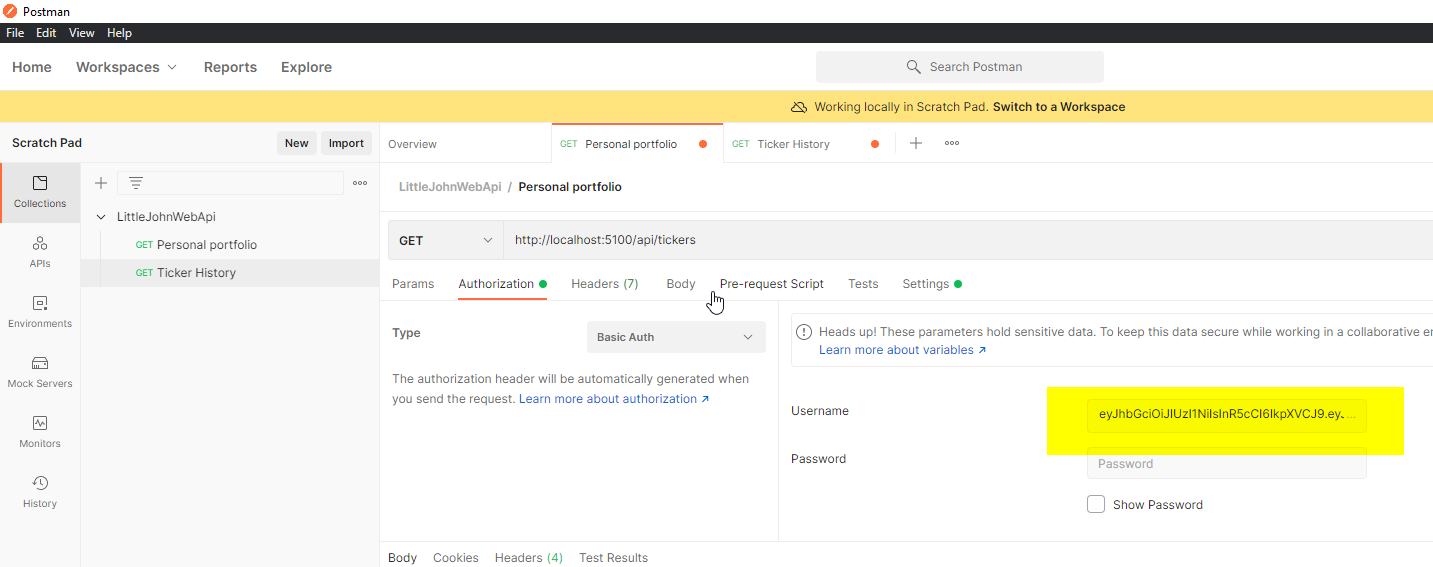Open the Monitors sidebar panel
Image resolution: width=1433 pixels, height=567 pixels.
tap(40, 433)
